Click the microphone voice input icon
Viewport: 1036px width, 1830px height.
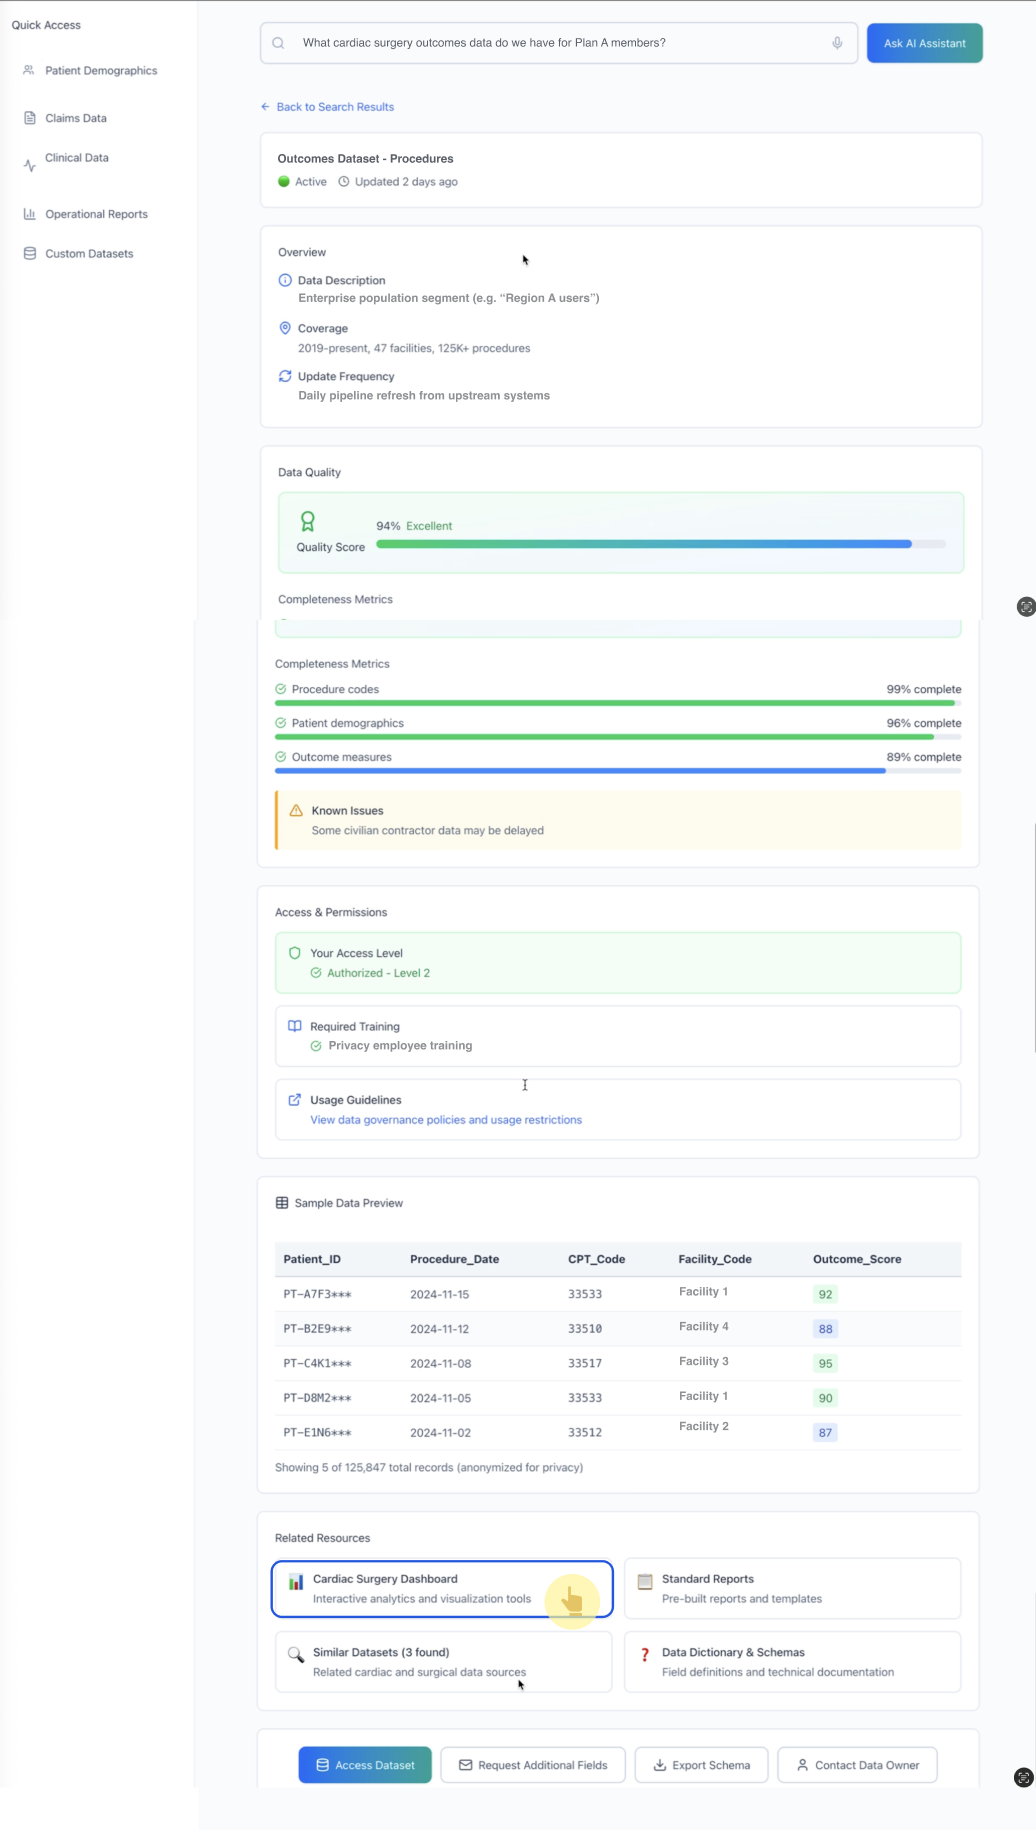837,43
